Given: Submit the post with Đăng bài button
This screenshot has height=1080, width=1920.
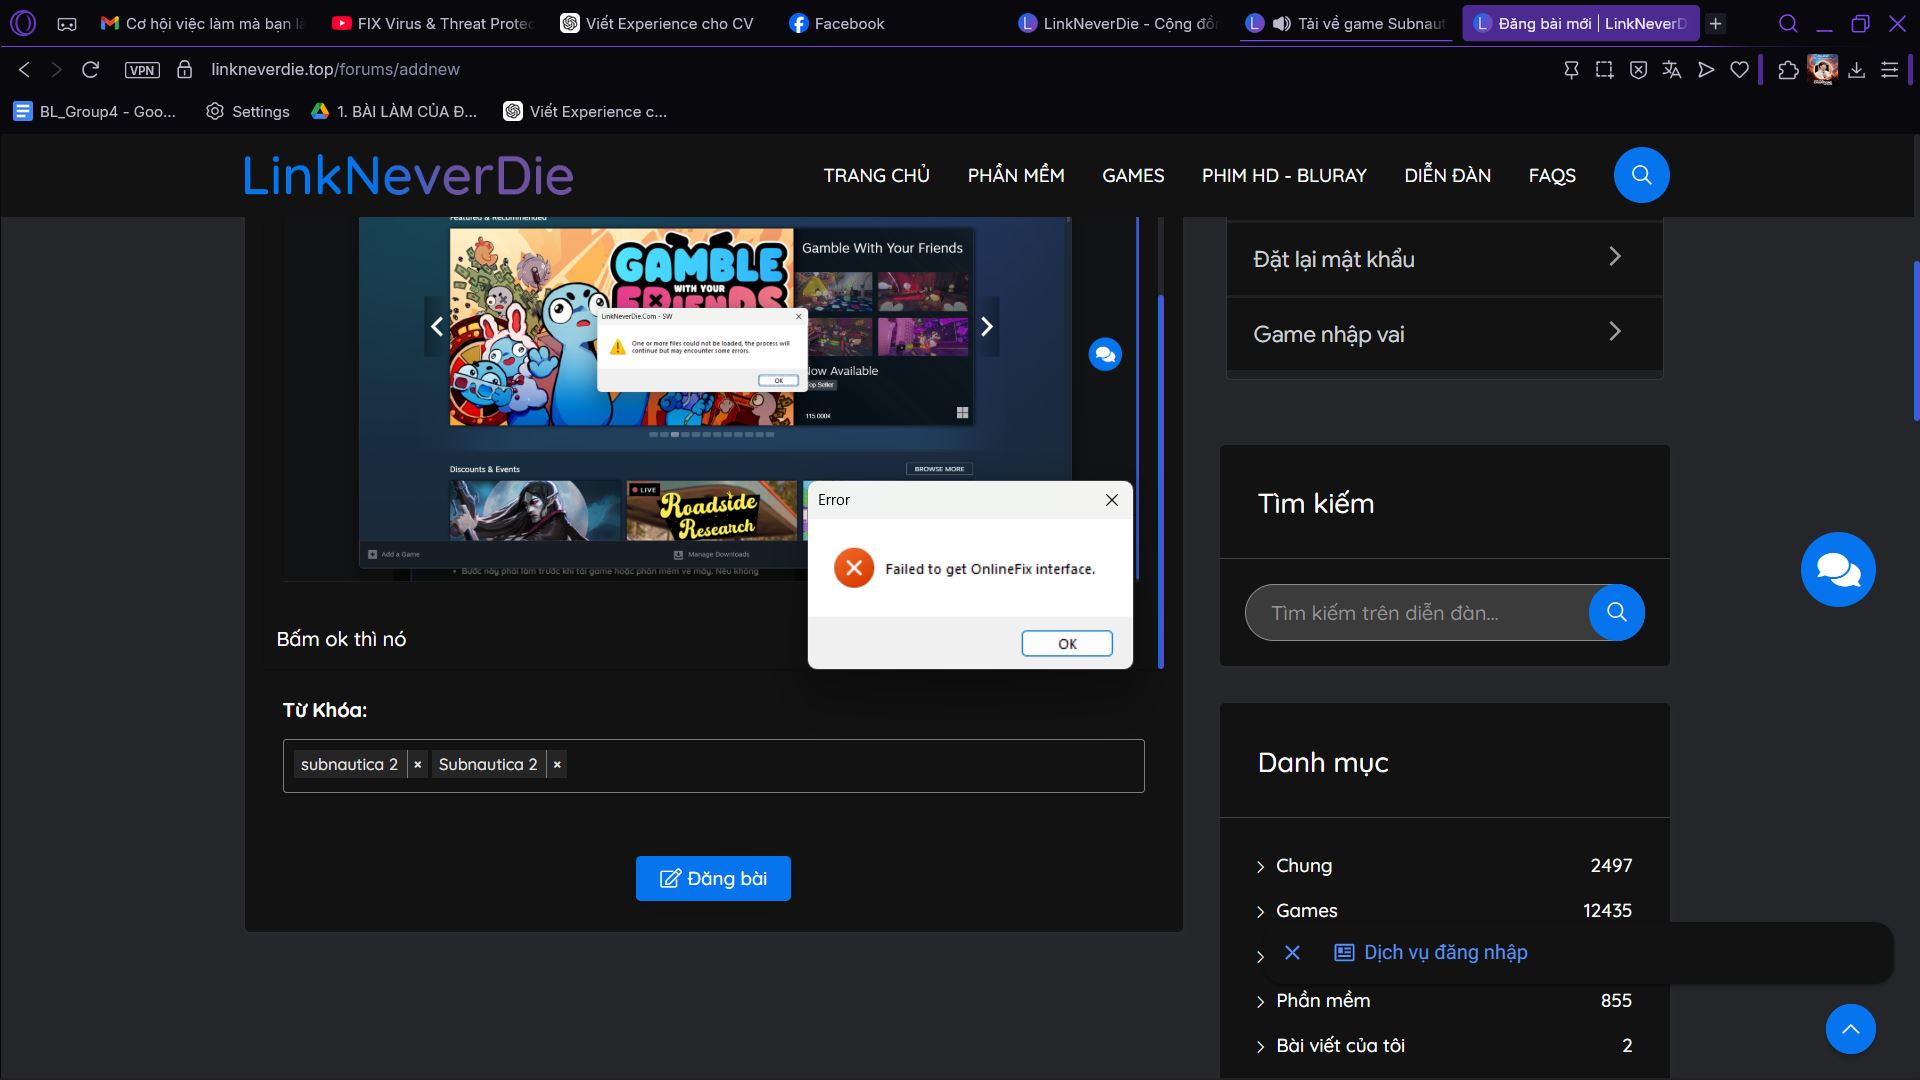Looking at the screenshot, I should coord(713,878).
